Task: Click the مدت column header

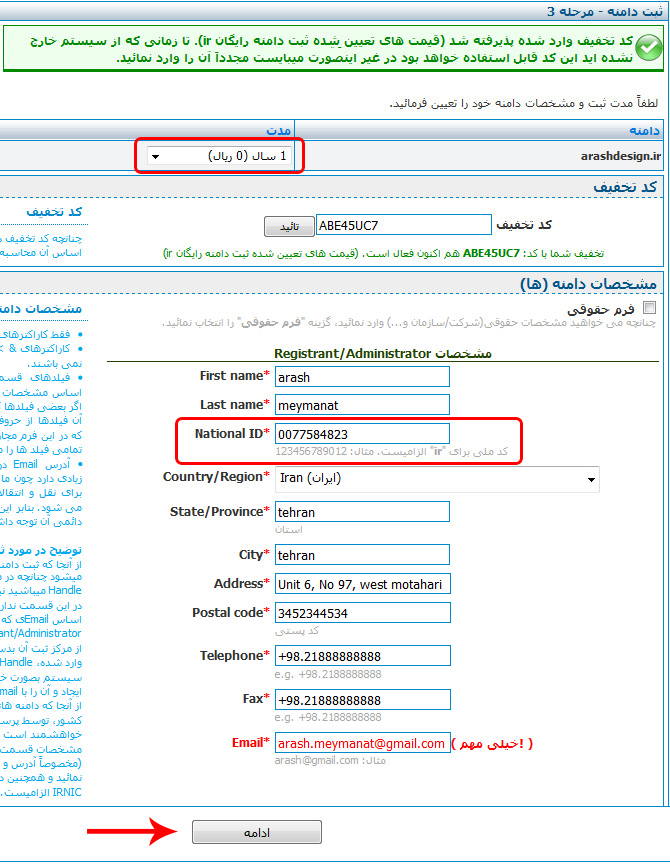Action: click(278, 131)
